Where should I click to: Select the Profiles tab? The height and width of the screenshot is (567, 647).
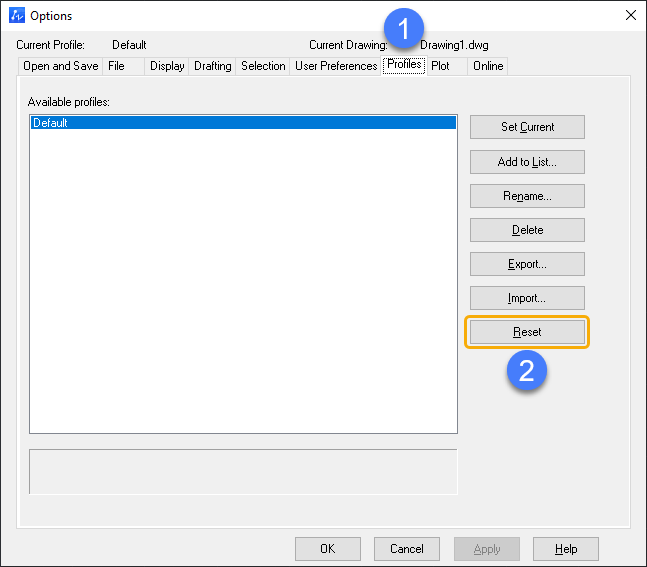pos(404,65)
